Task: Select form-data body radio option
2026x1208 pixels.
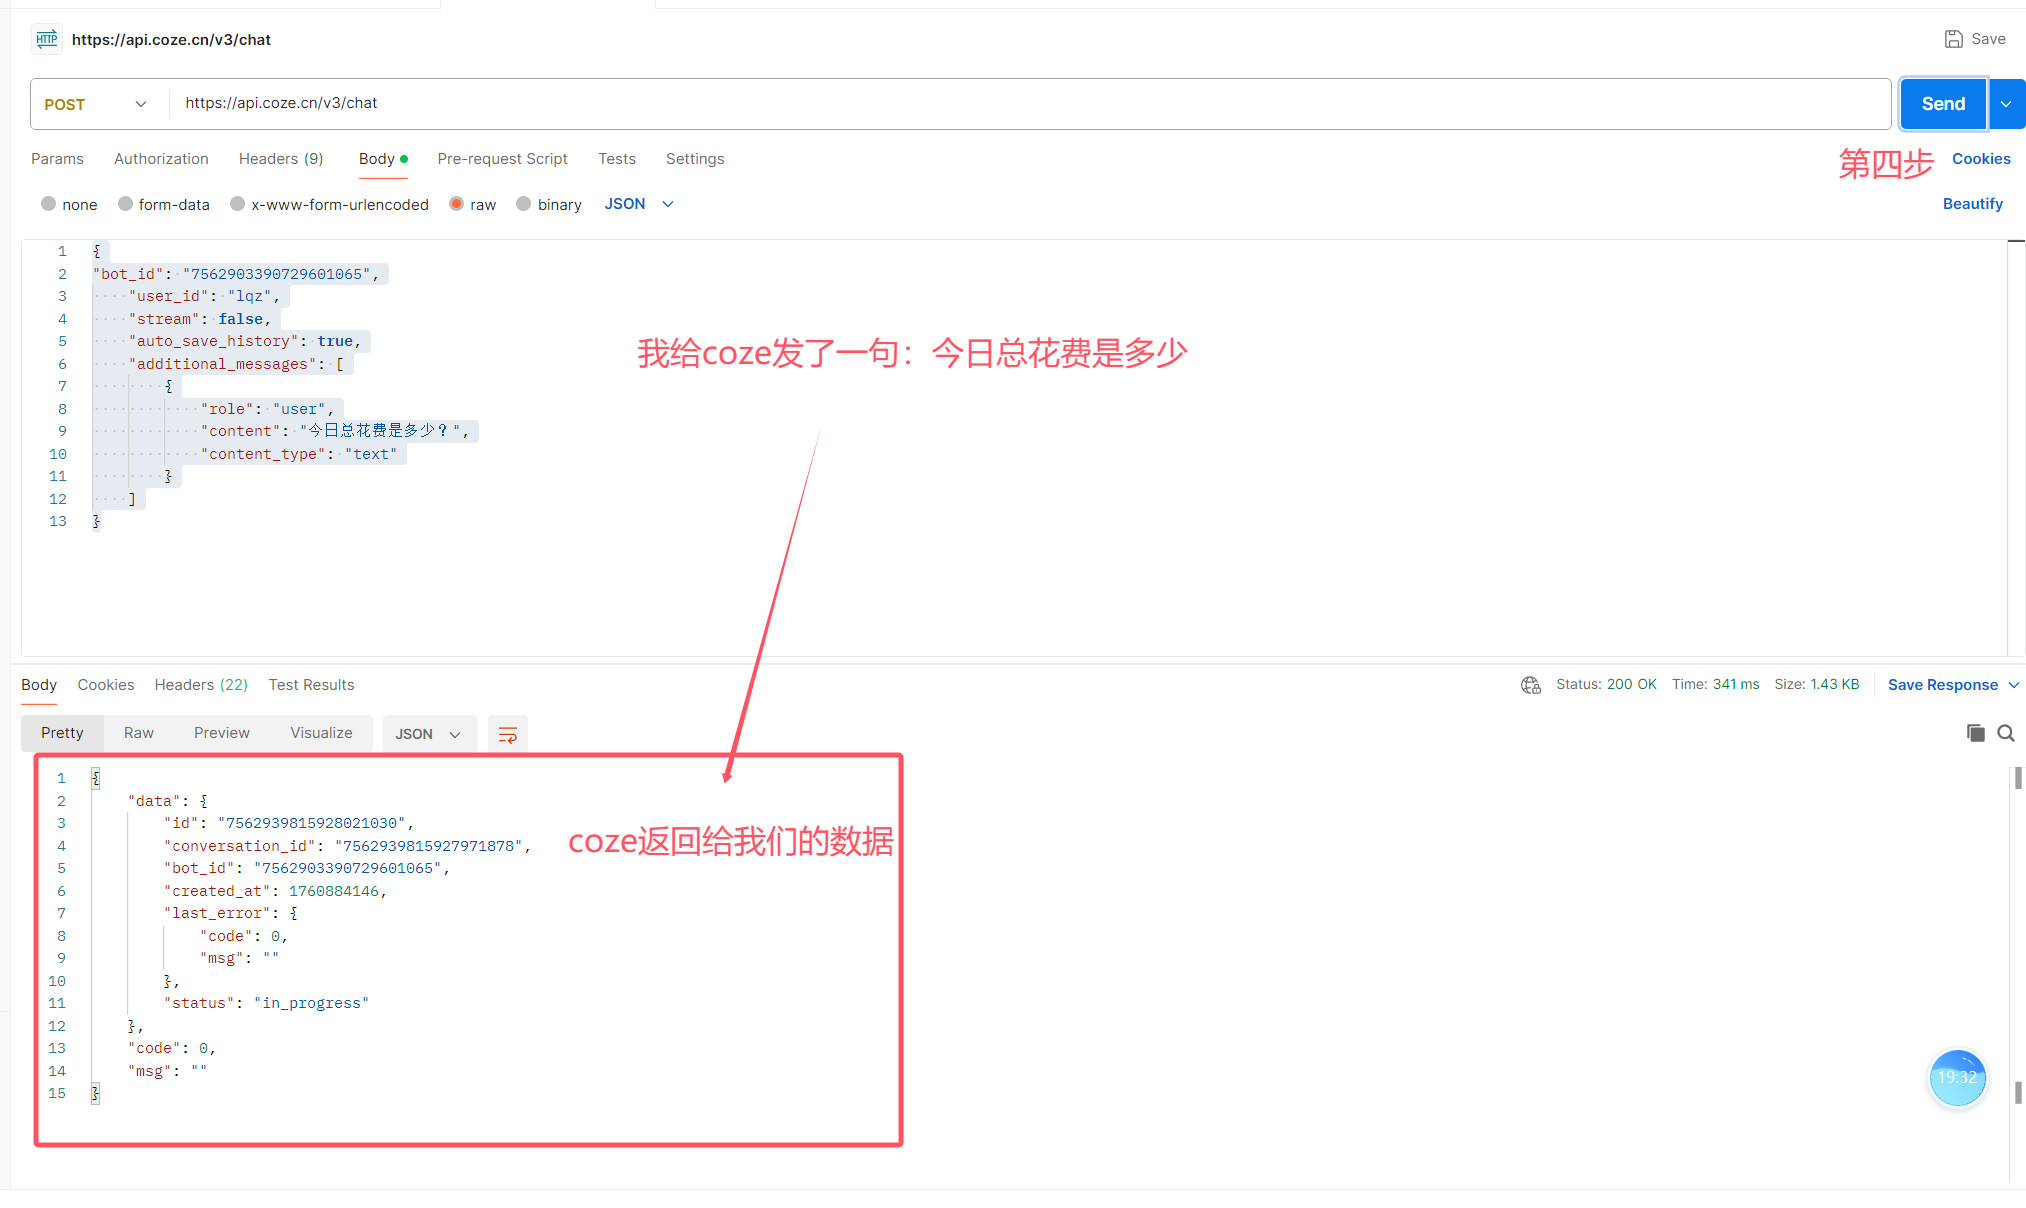Action: tap(125, 204)
